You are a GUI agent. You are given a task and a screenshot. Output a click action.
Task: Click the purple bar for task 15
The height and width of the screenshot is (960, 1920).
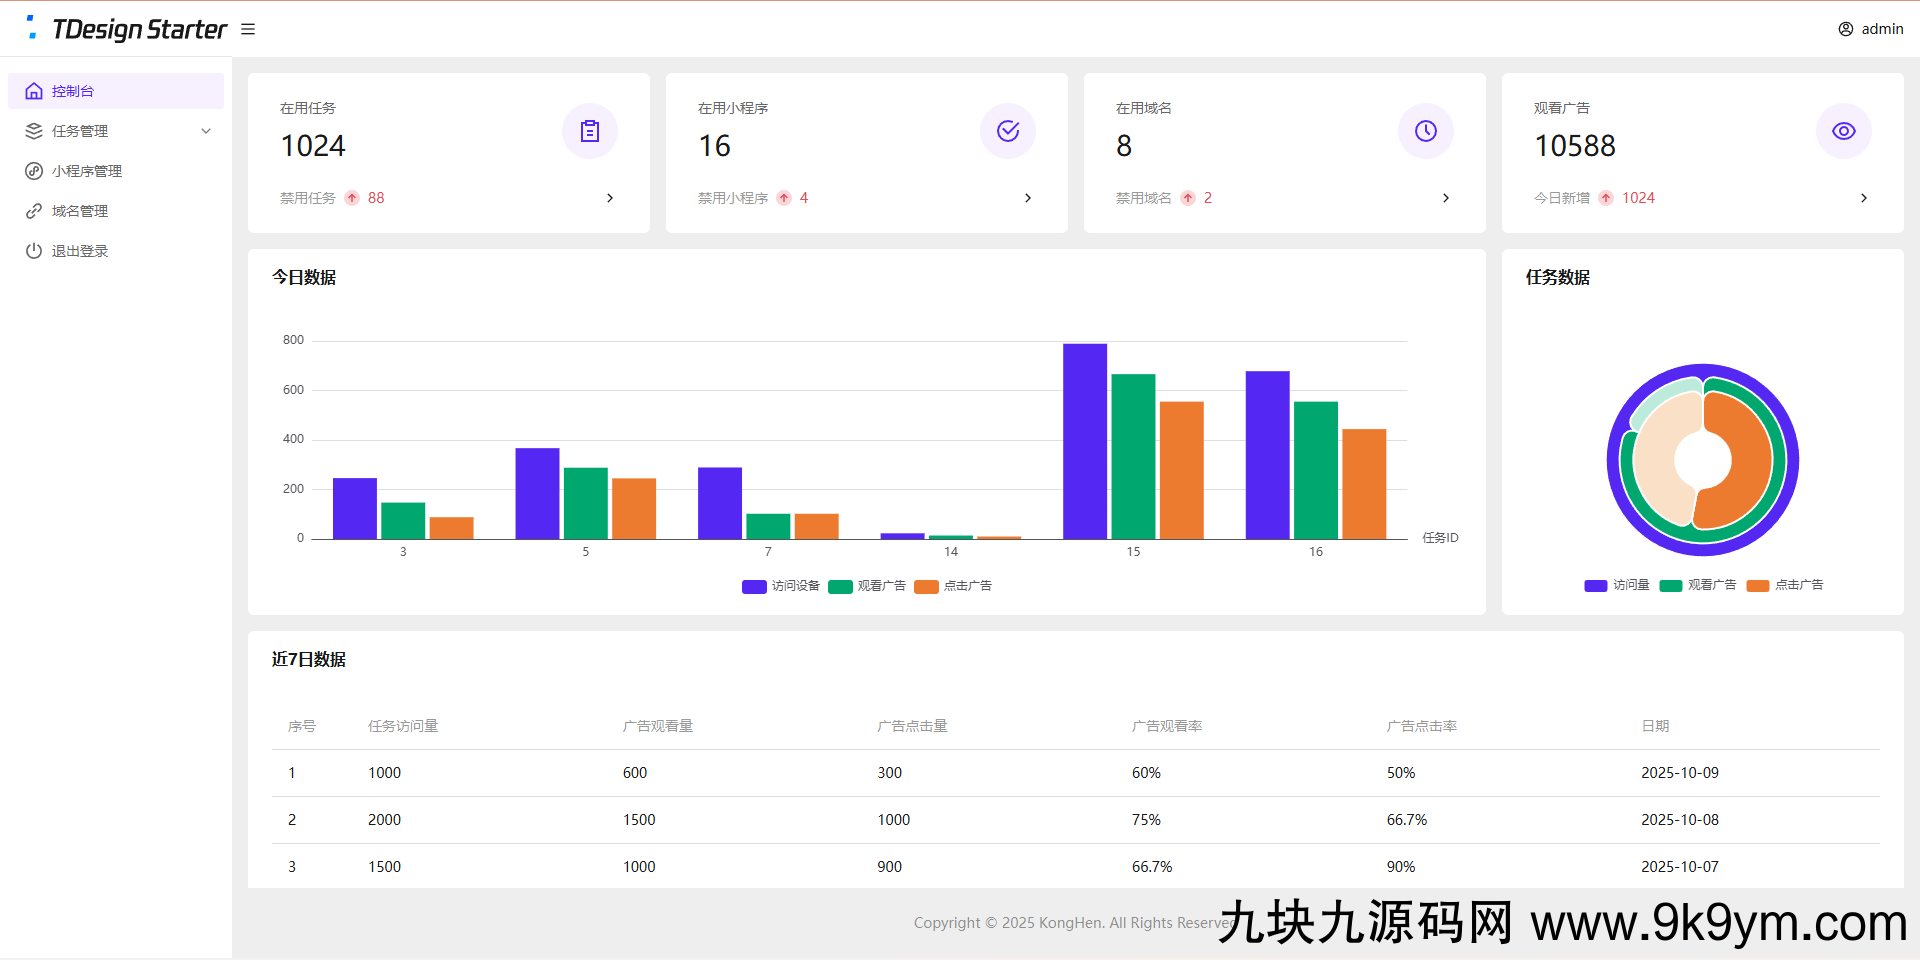click(1085, 441)
